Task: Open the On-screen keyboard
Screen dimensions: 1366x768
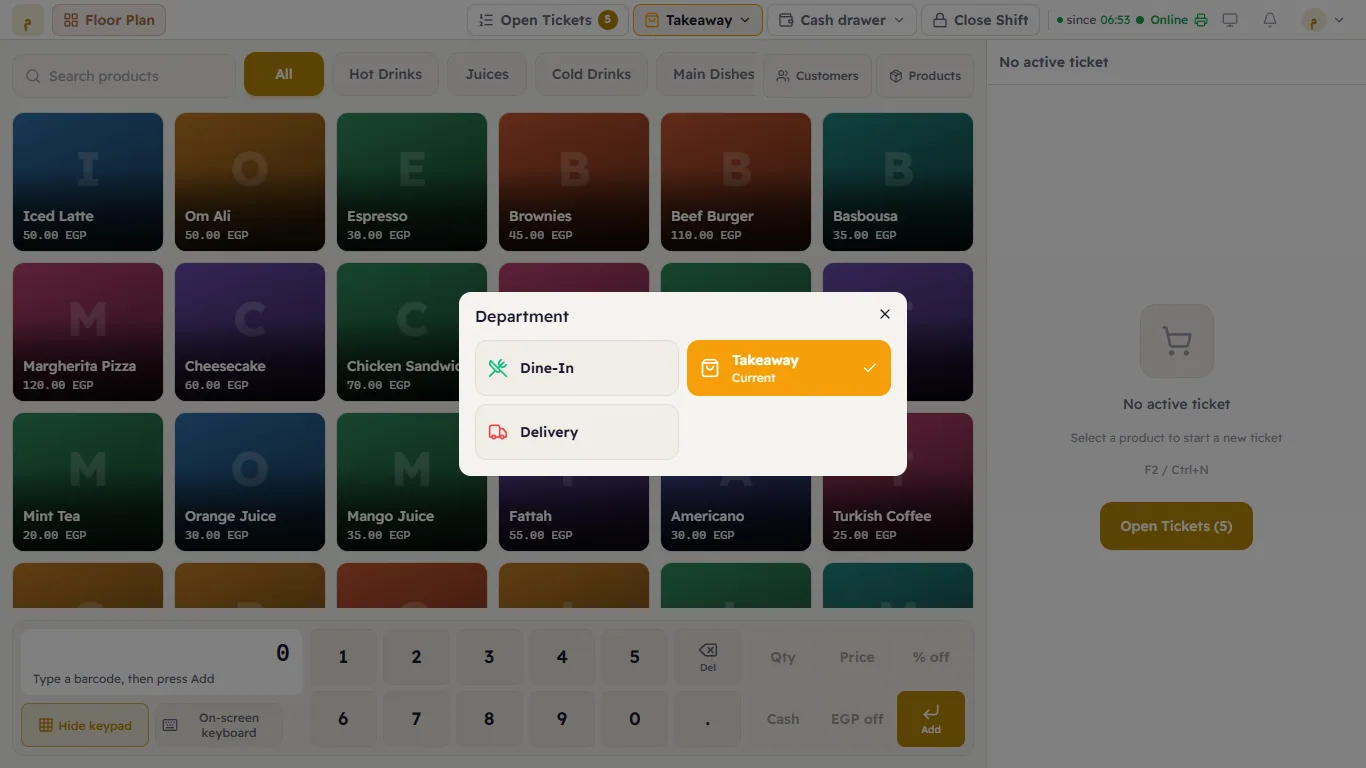Action: point(217,725)
